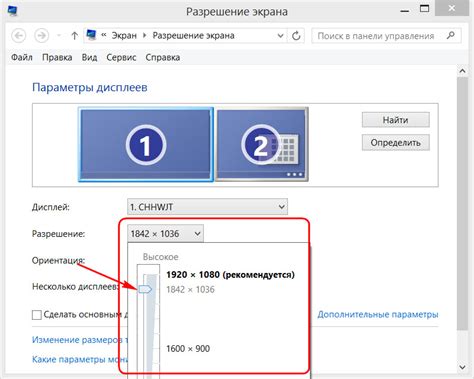Minimize the 'Разрешение экрана' window
Viewport: 474px width, 379px height.
[x=405, y=10]
